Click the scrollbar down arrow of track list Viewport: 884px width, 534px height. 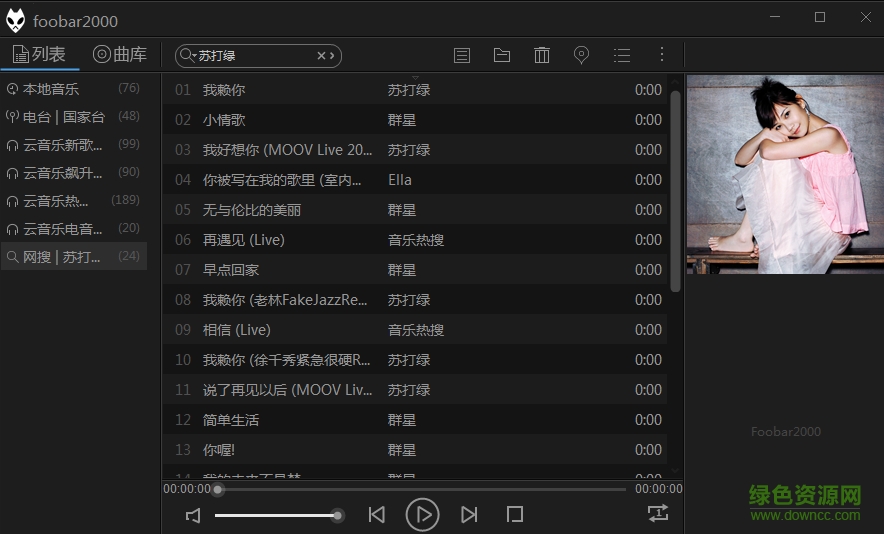[675, 471]
